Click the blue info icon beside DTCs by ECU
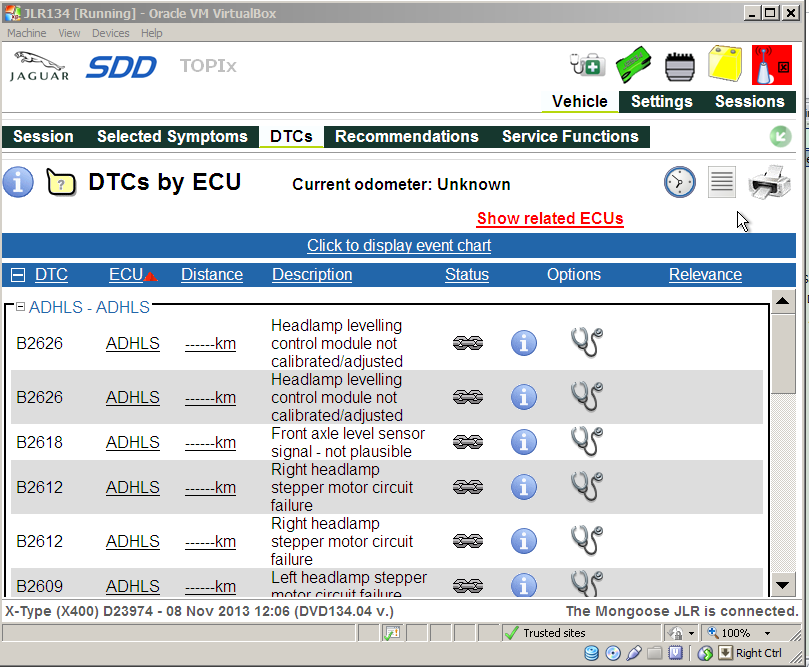This screenshot has width=809, height=667. (18, 182)
